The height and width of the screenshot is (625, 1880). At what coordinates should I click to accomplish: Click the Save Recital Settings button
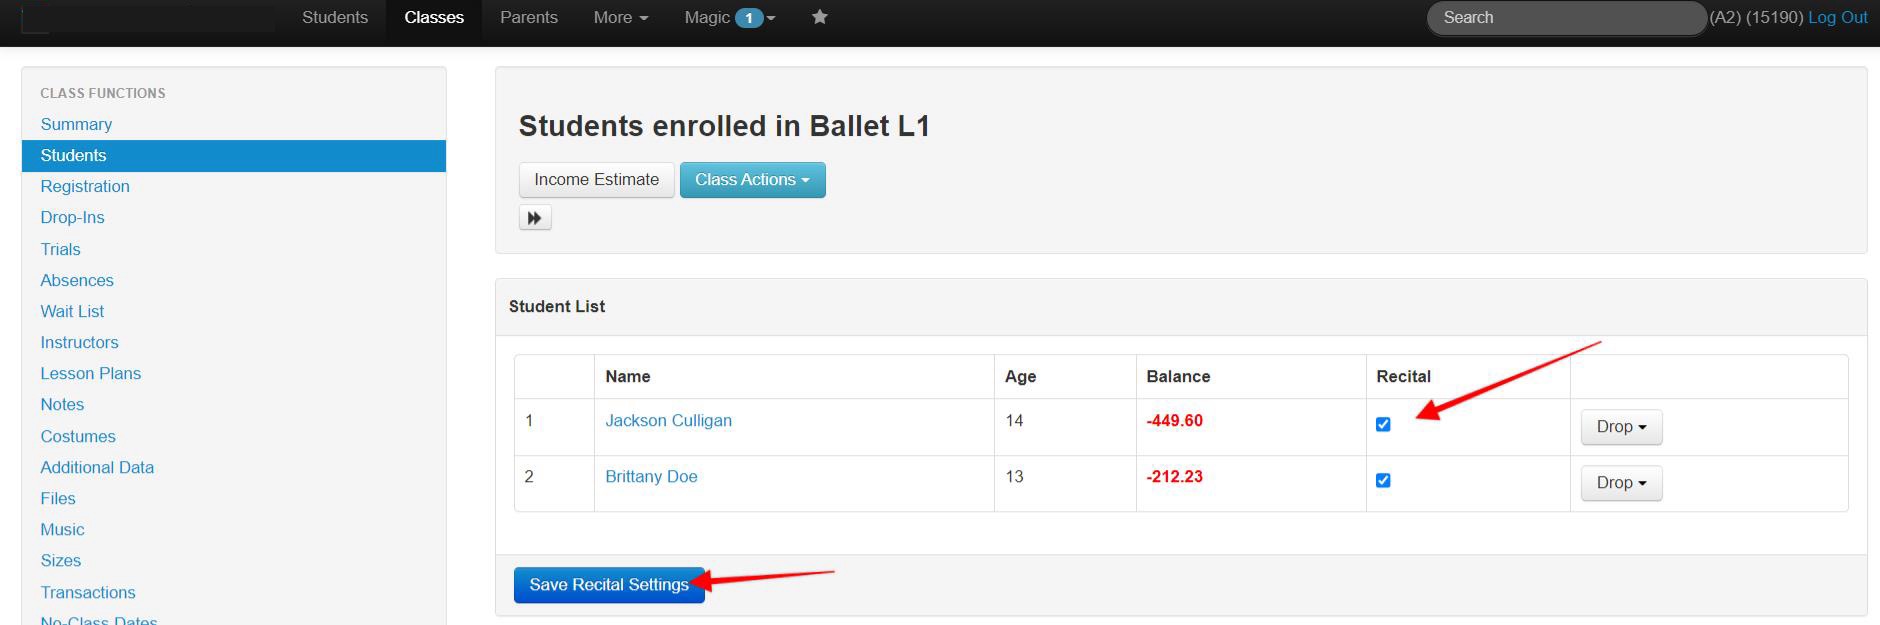click(x=608, y=585)
